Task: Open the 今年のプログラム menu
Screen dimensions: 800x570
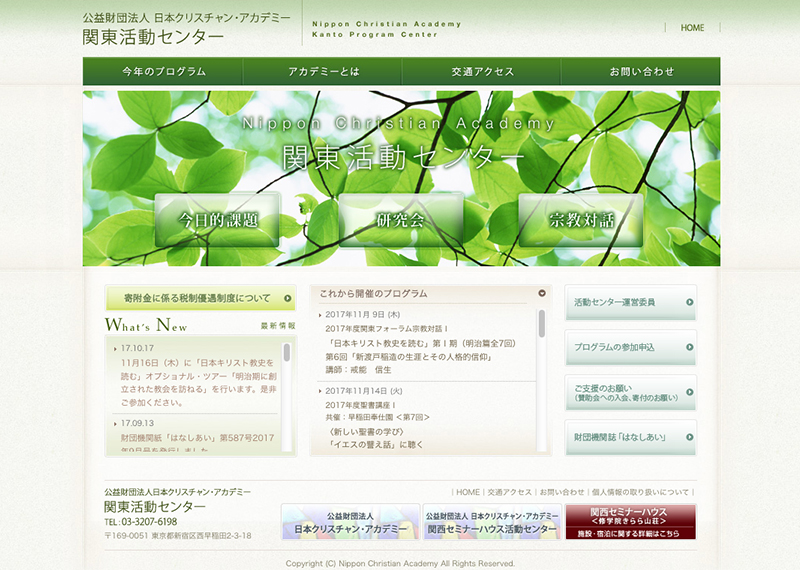Action: point(163,72)
